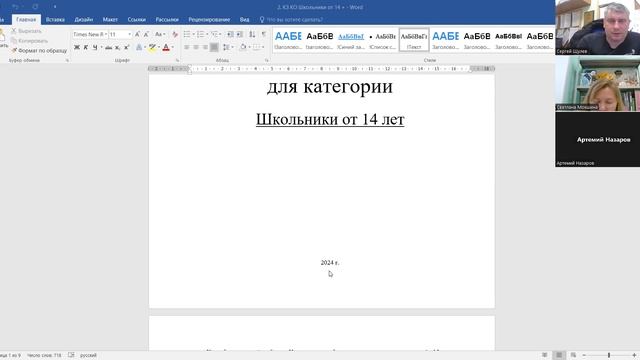
Task: Toggle superscript formatting
Action: [x=127, y=48]
